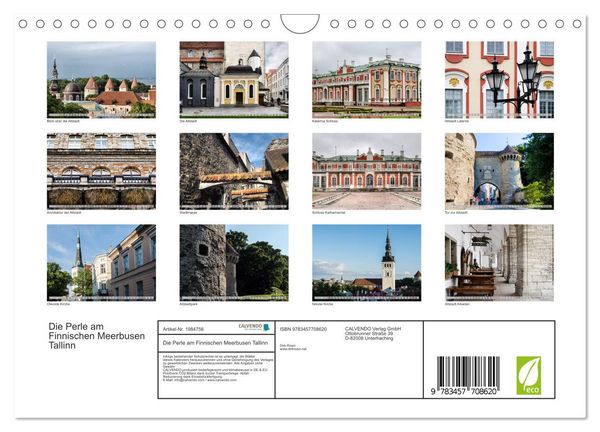The height and width of the screenshot is (432, 600).
Task: Open the city wall wooden walkway photo
Action: [234, 171]
